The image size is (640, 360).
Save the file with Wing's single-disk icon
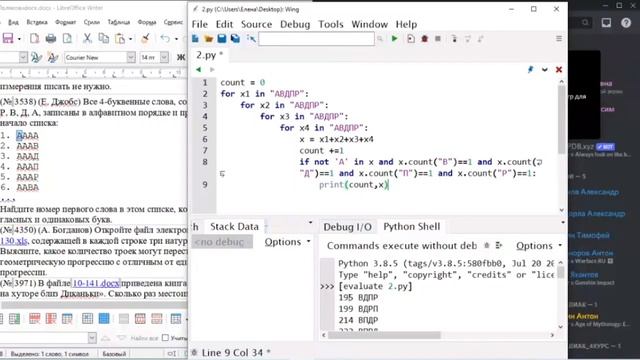[222, 39]
